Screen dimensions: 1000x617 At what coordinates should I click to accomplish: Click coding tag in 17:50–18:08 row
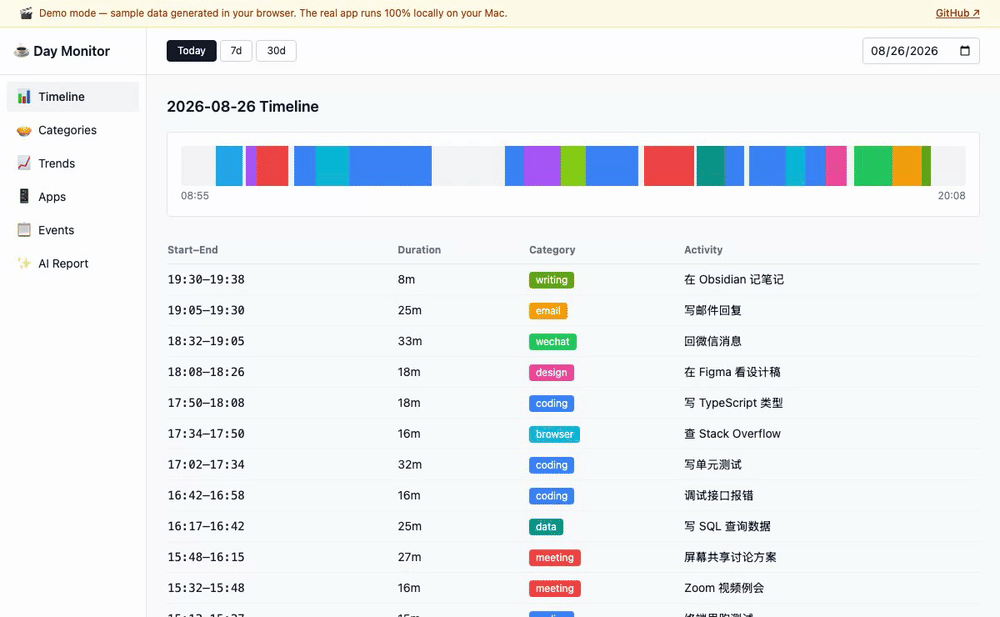coord(552,403)
